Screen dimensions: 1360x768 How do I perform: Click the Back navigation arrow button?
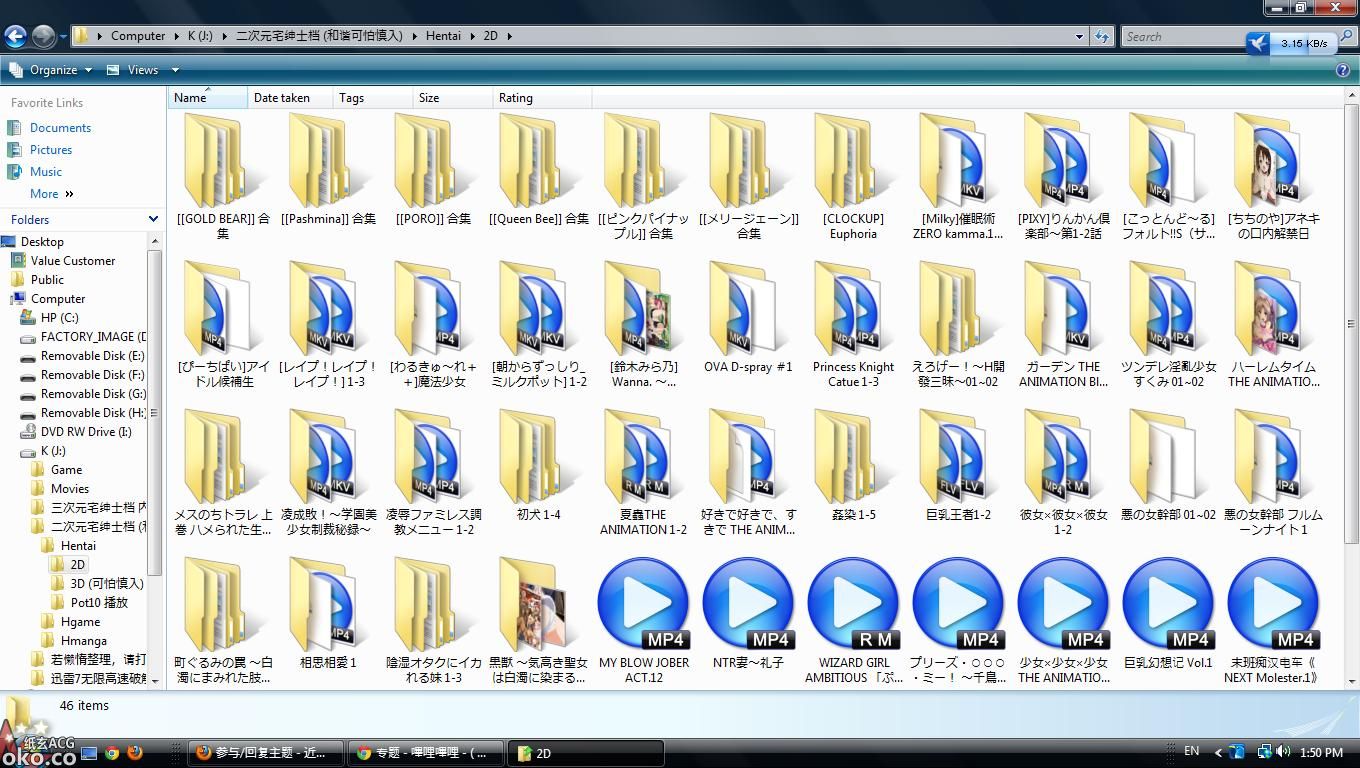tap(15, 36)
